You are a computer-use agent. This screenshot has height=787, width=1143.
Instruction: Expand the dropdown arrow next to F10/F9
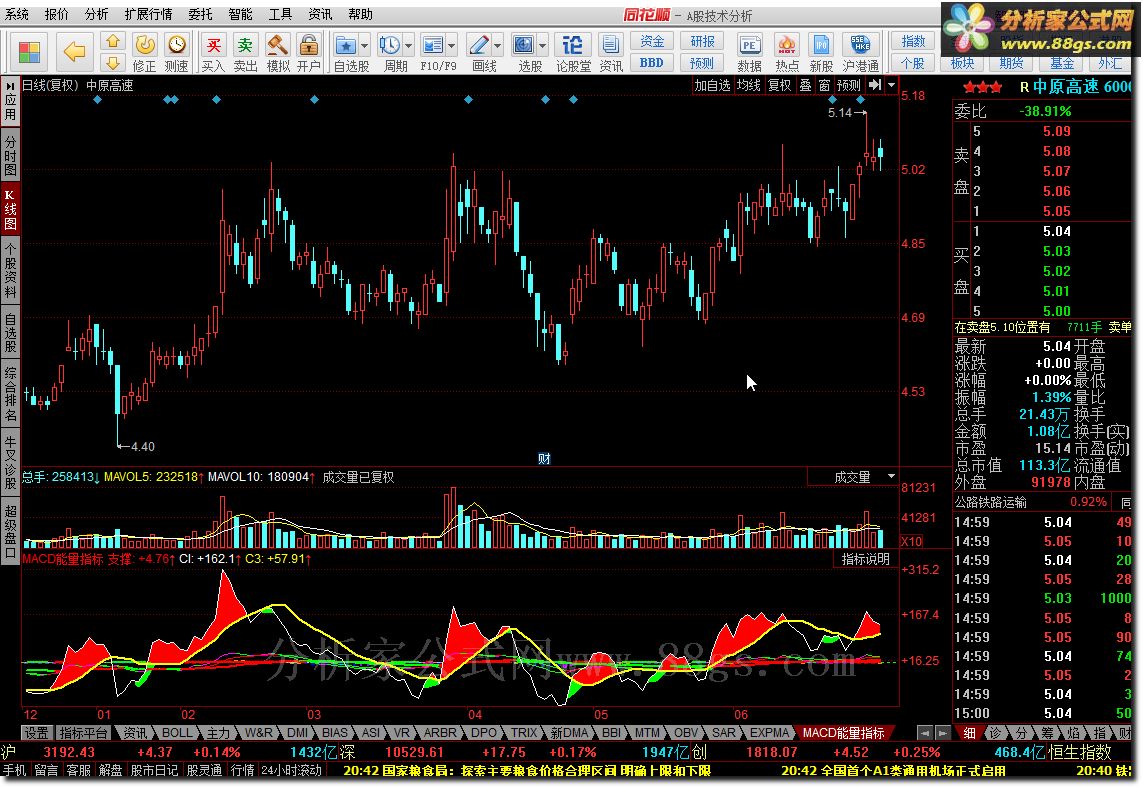click(452, 45)
